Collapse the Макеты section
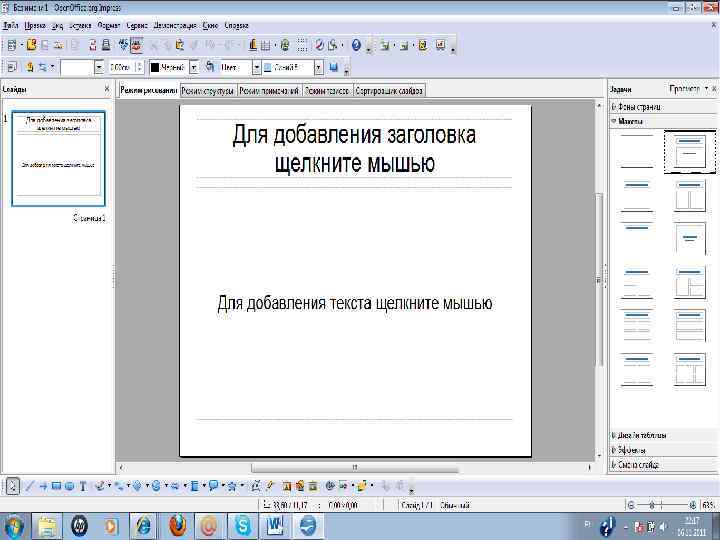The height and width of the screenshot is (540, 720). tap(664, 122)
